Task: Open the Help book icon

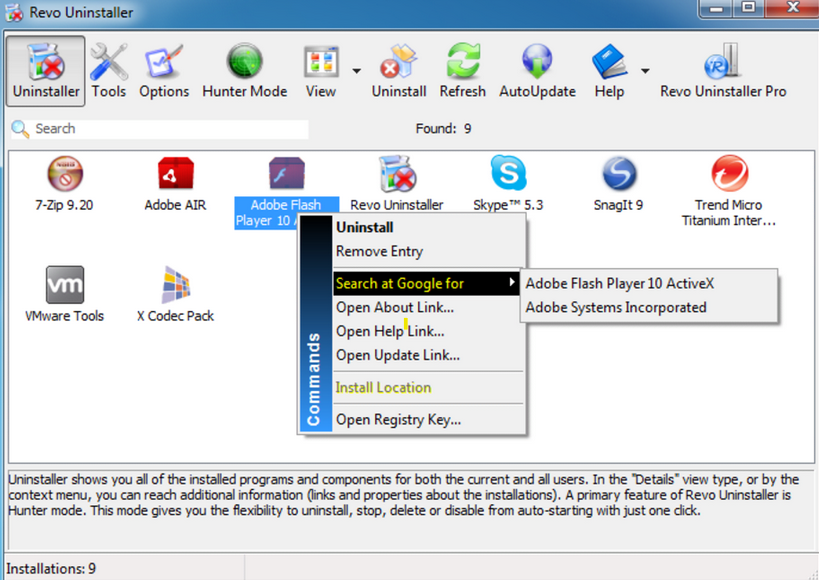Action: (609, 62)
